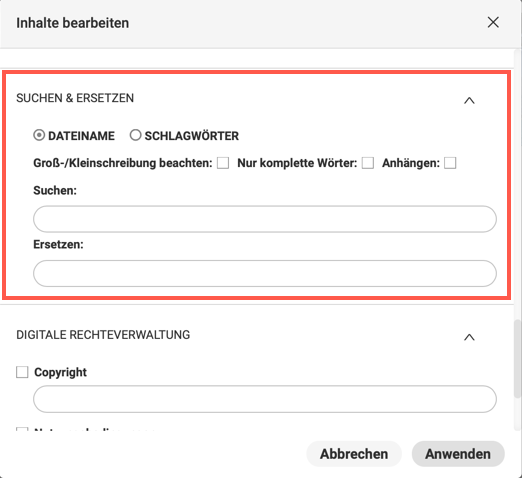Check the Anhängen checkbox
The height and width of the screenshot is (478, 522).
[450, 163]
